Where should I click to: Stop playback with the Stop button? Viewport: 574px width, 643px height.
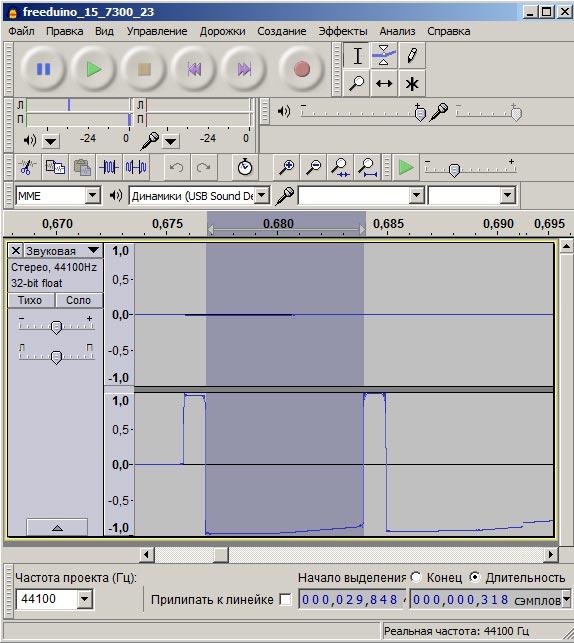[x=144, y=69]
